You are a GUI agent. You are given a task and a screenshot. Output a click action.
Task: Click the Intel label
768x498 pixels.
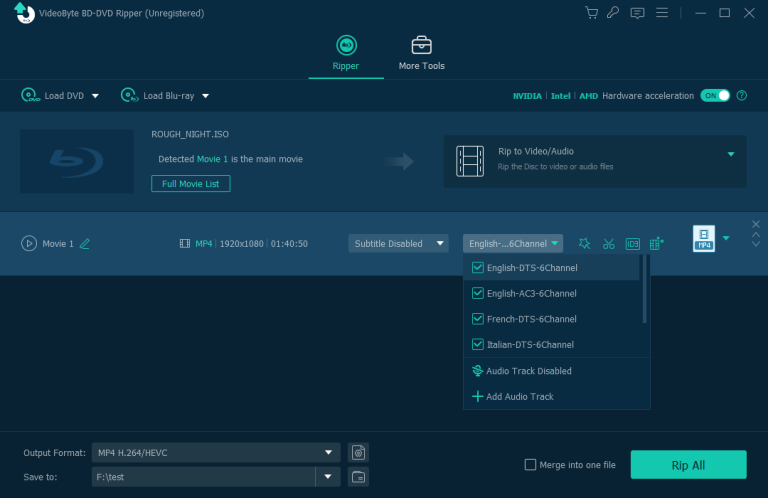[560, 96]
